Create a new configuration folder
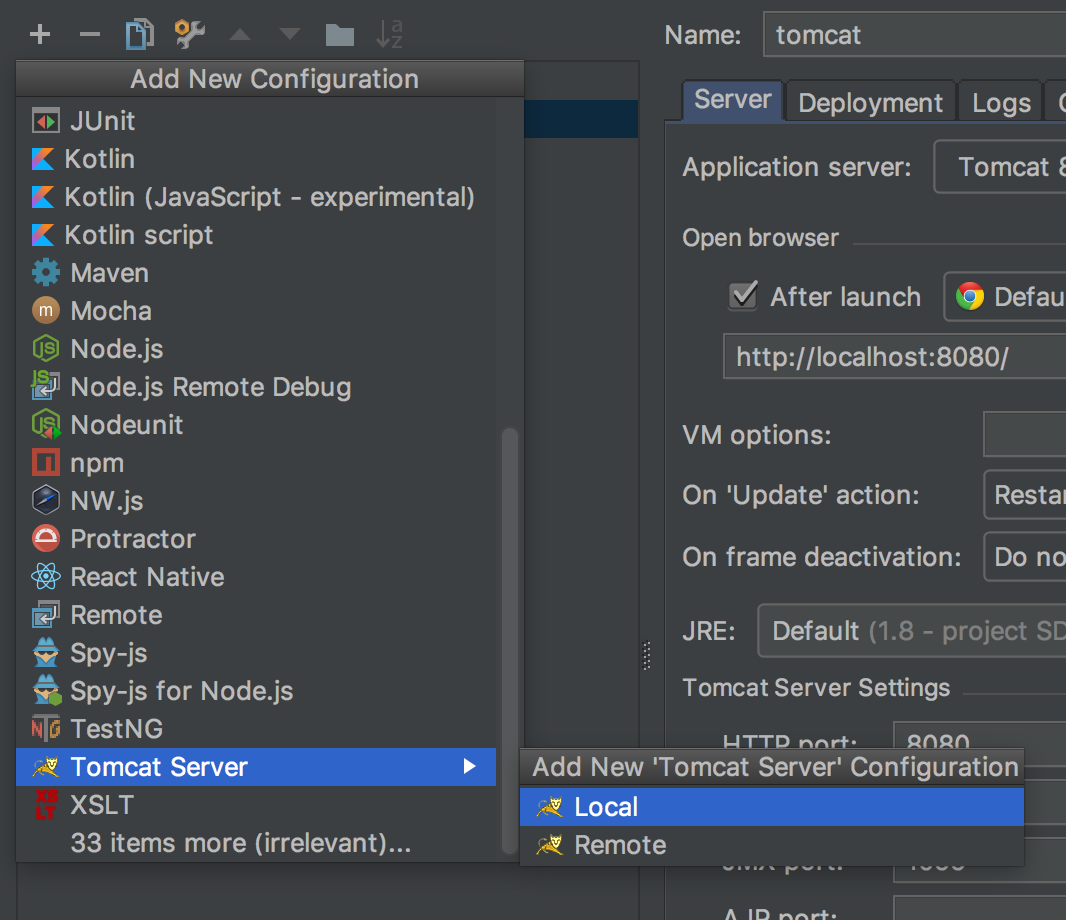The height and width of the screenshot is (920, 1066). 339,33
